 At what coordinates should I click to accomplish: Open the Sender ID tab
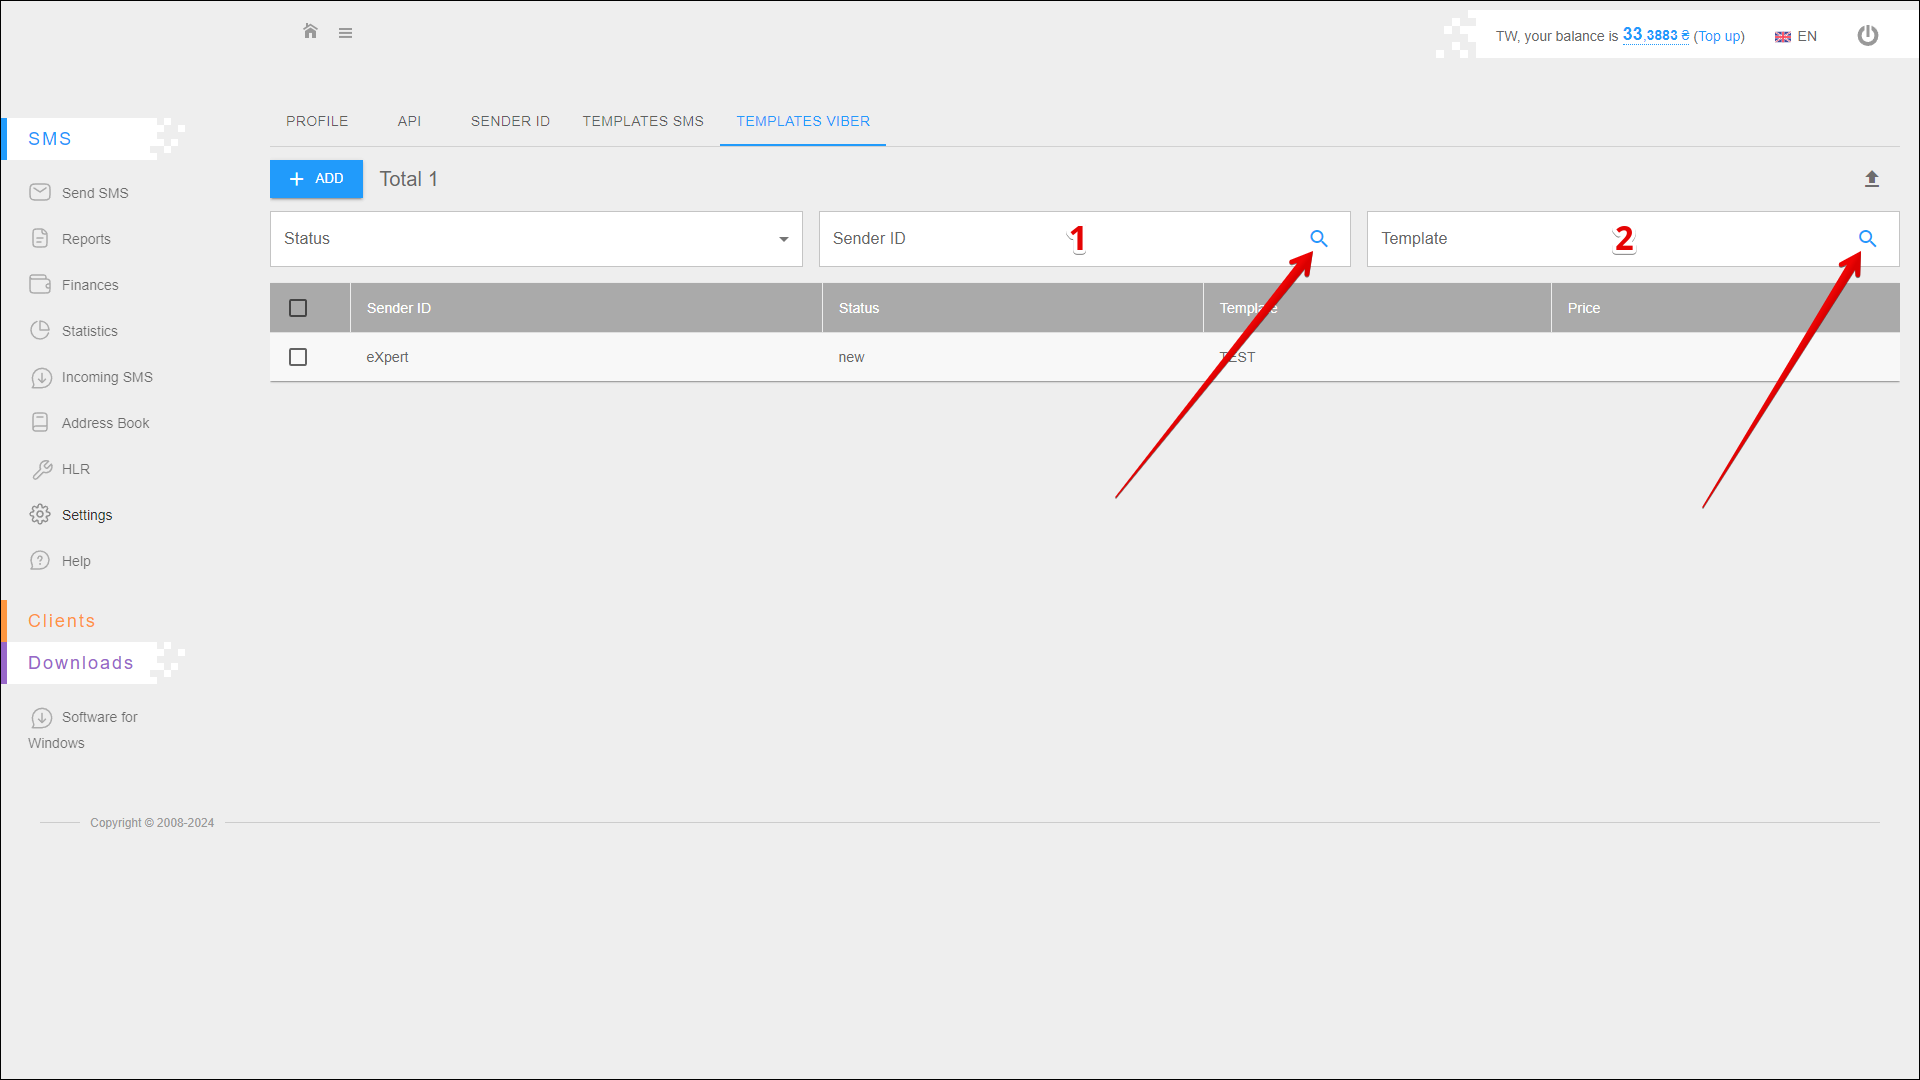point(510,121)
